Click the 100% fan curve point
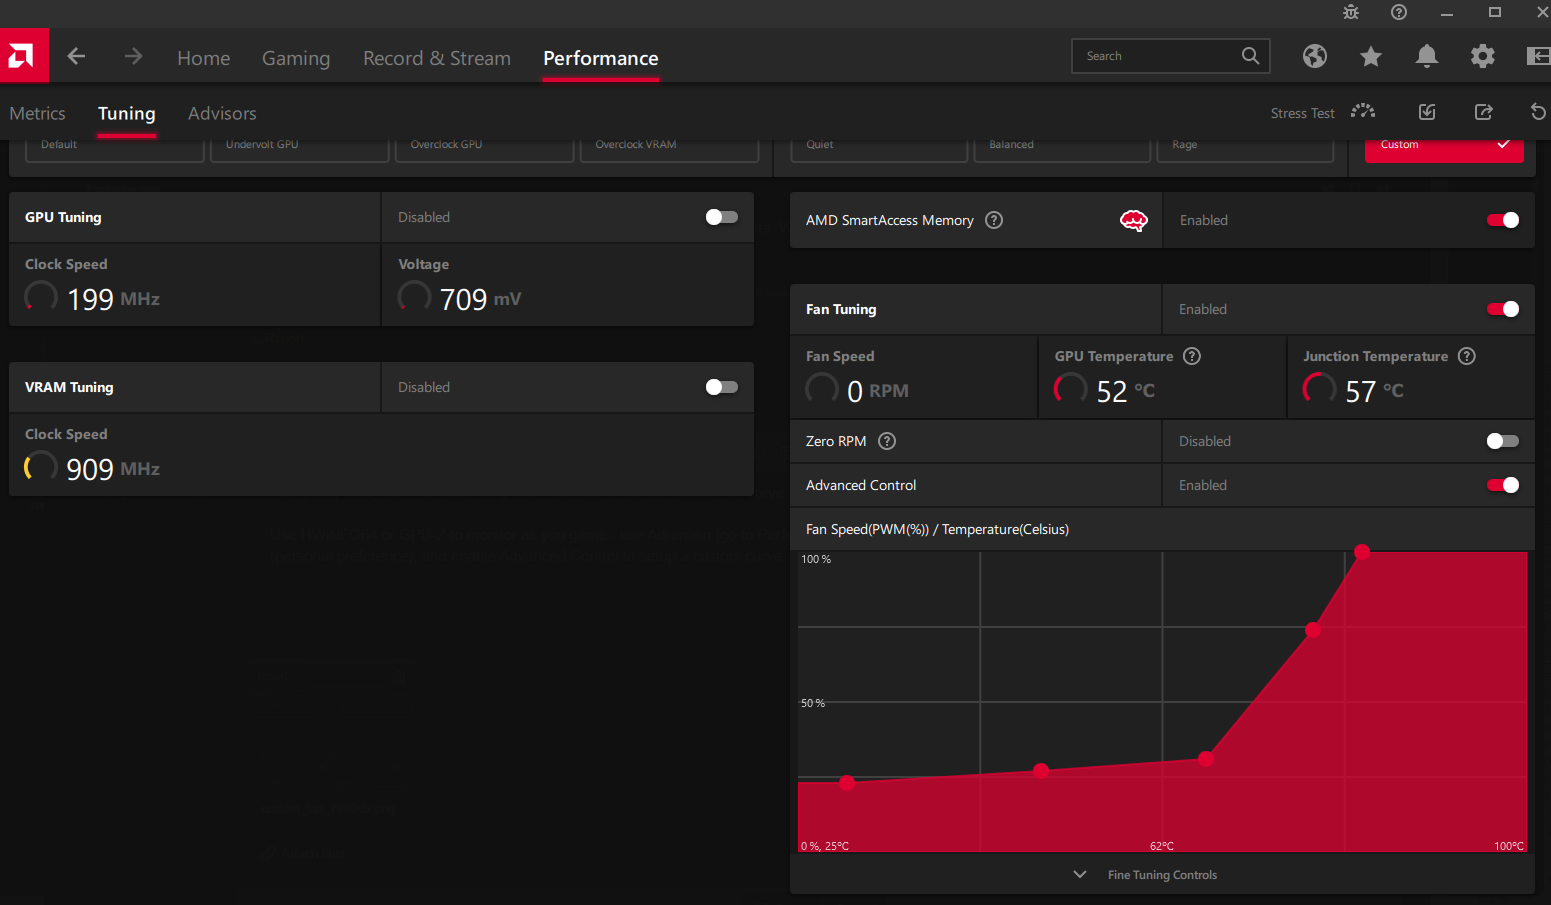The image size is (1551, 905). pyautogui.click(x=1361, y=552)
